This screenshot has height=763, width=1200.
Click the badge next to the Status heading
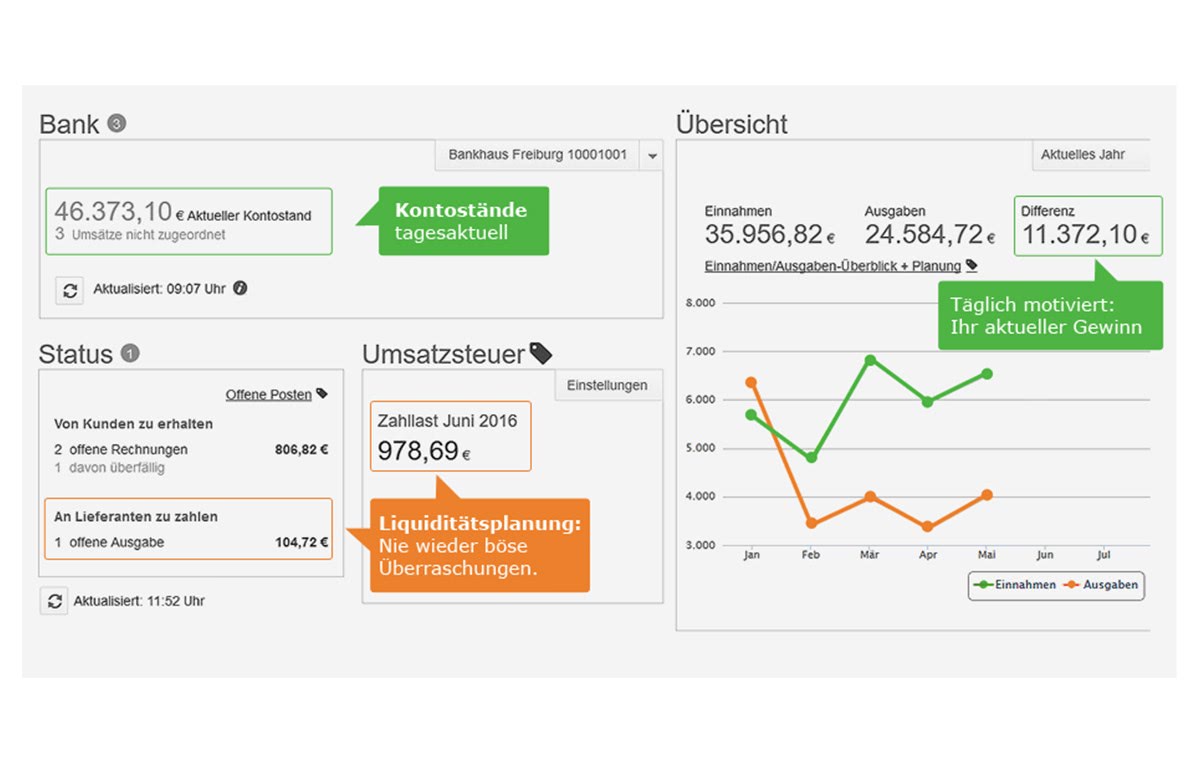[130, 353]
